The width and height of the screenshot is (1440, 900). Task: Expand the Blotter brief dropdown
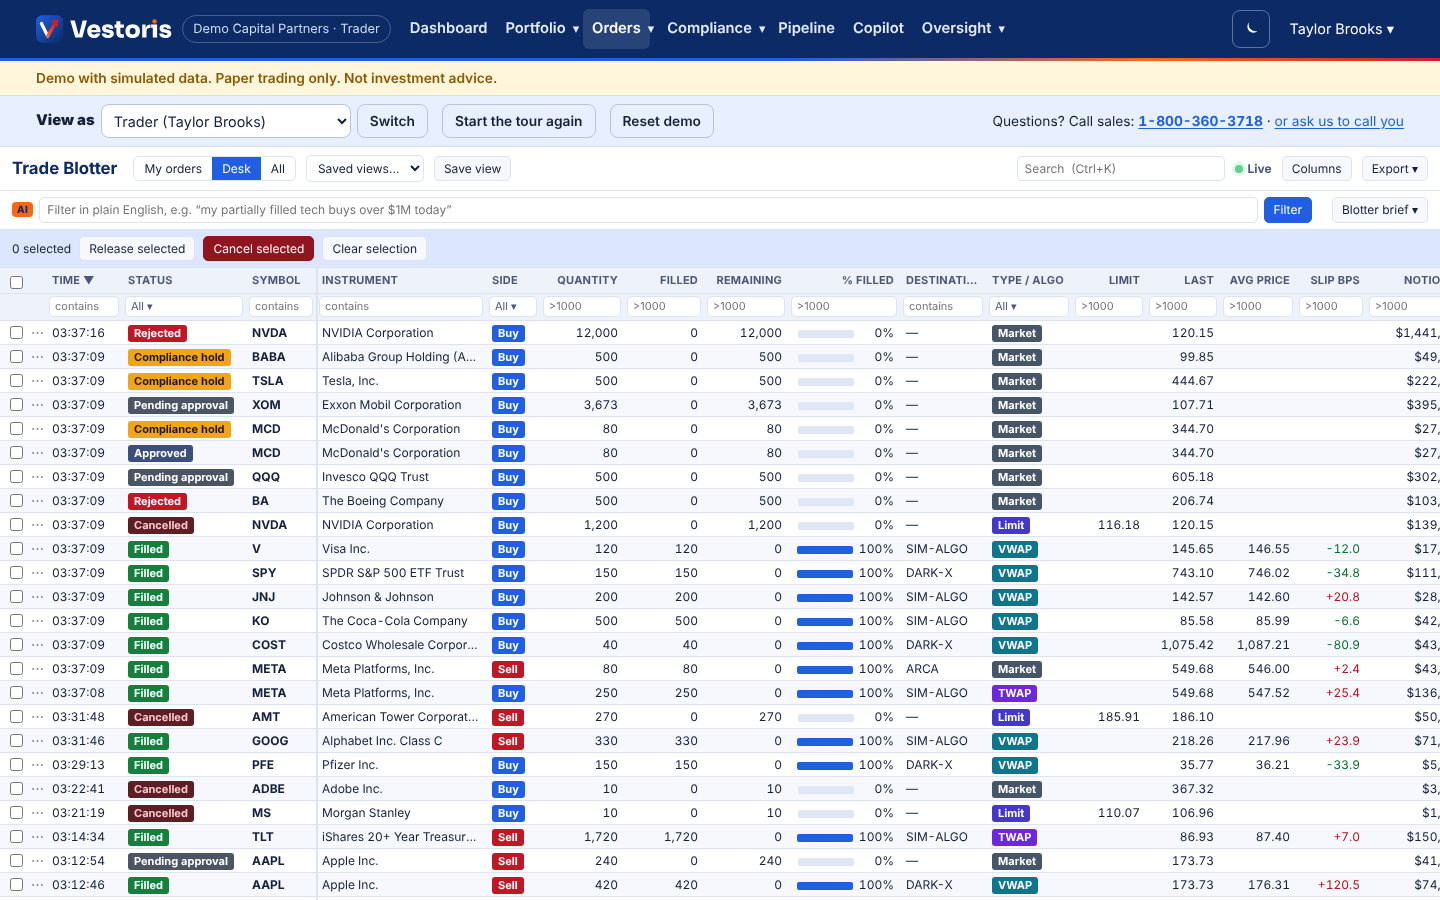[x=1379, y=210]
